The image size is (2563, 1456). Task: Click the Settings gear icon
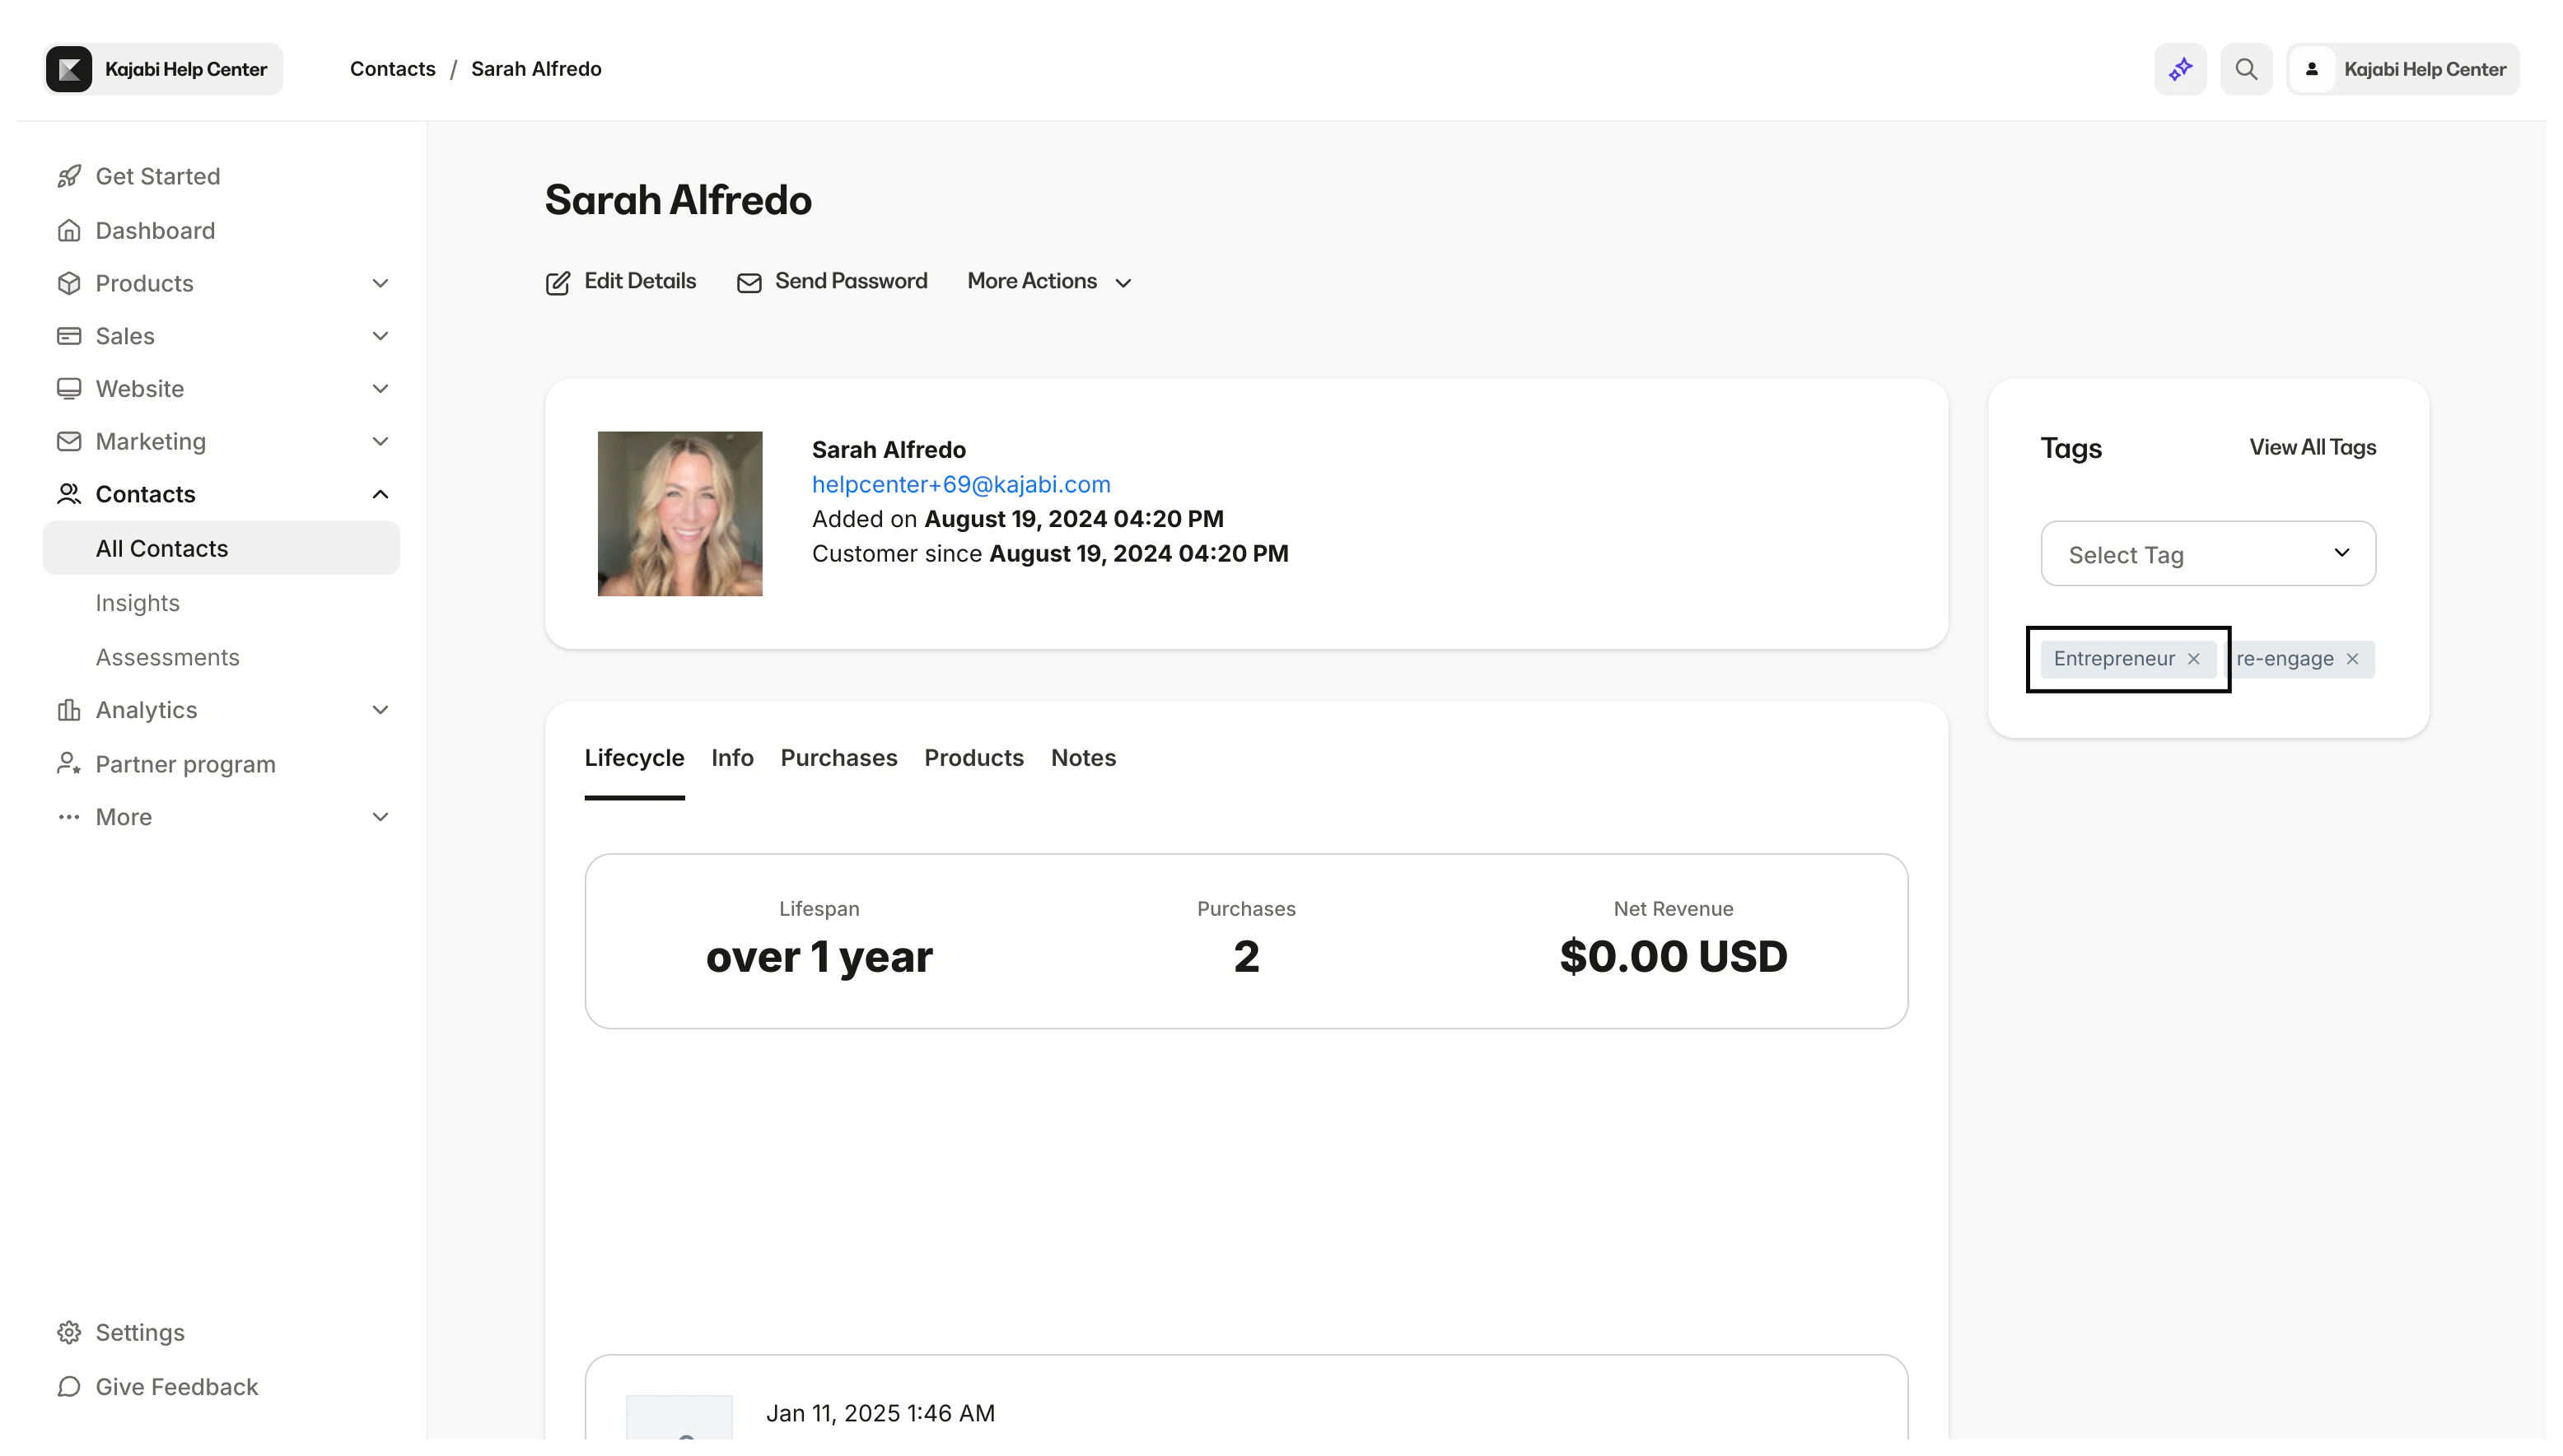pyautogui.click(x=69, y=1332)
